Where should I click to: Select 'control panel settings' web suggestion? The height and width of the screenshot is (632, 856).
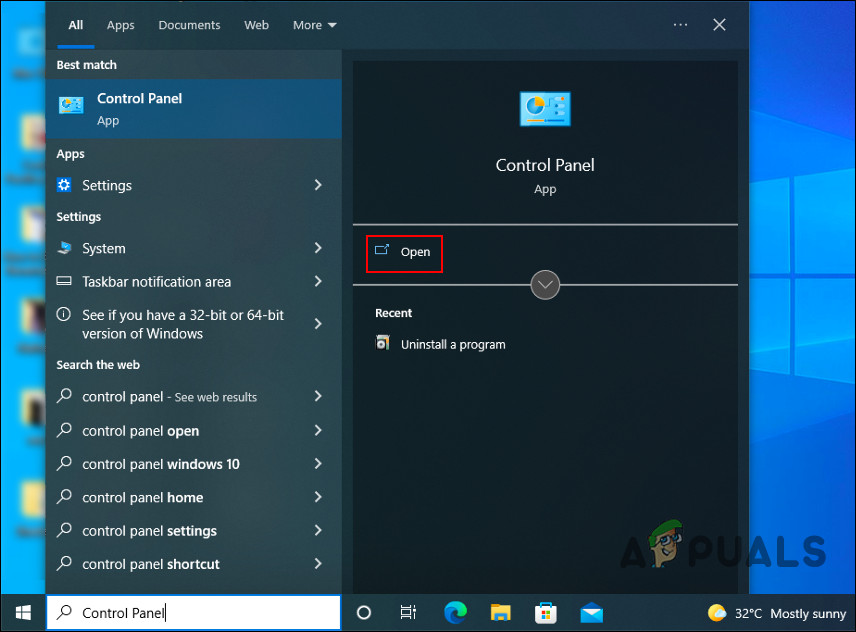(149, 530)
